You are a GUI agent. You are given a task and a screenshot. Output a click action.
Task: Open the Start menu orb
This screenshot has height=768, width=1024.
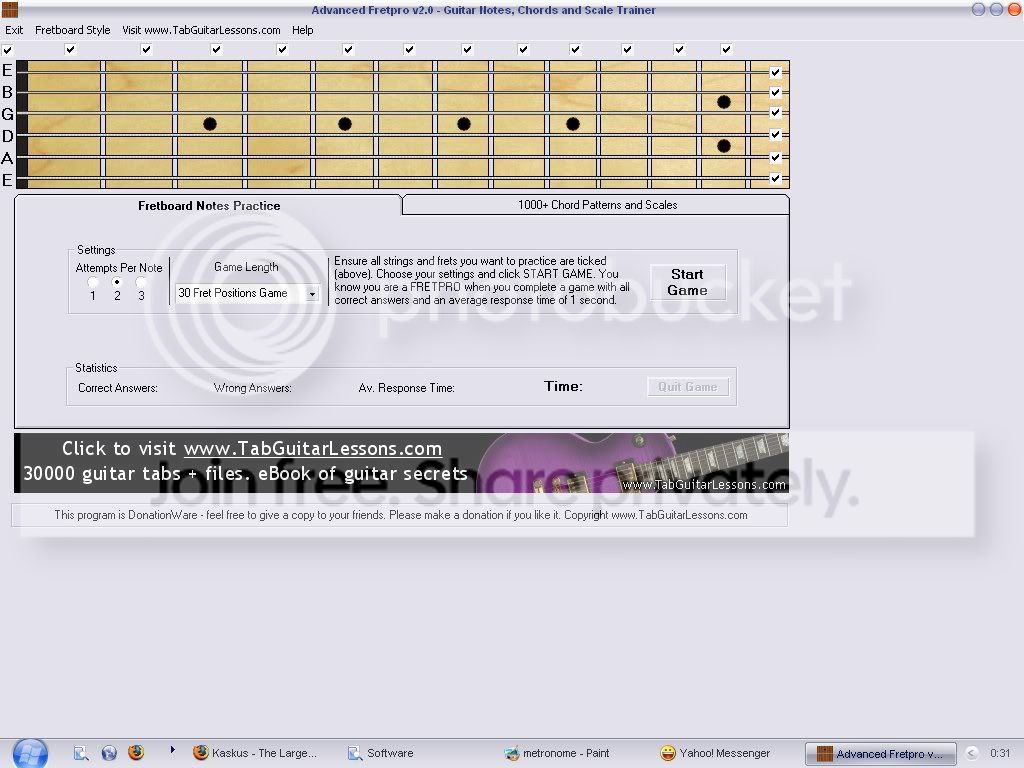[30, 754]
